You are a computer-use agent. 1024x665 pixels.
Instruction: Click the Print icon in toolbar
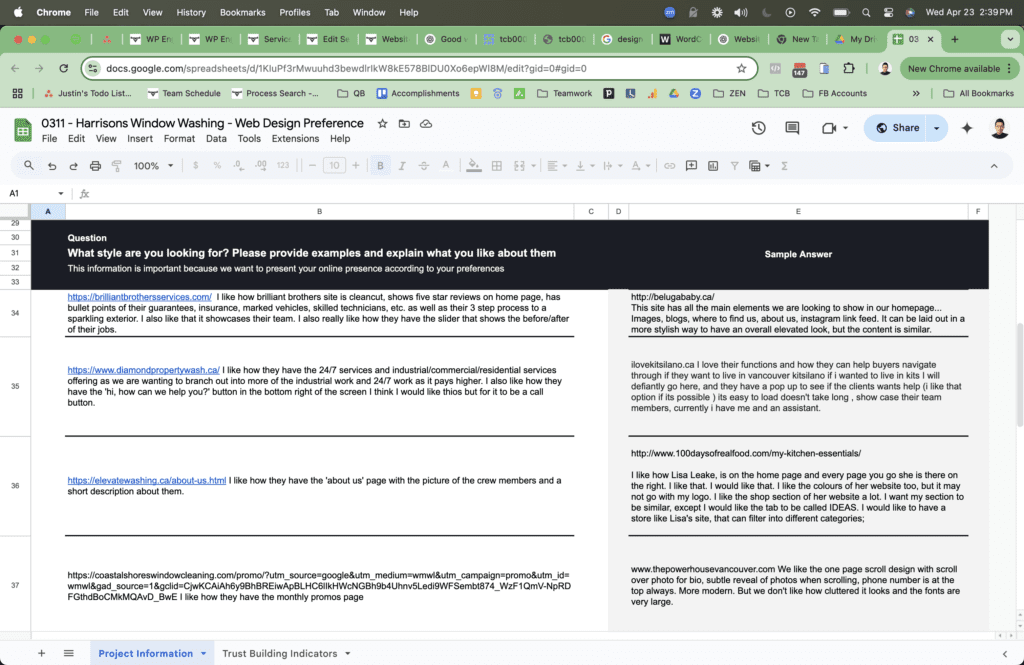(x=95, y=166)
